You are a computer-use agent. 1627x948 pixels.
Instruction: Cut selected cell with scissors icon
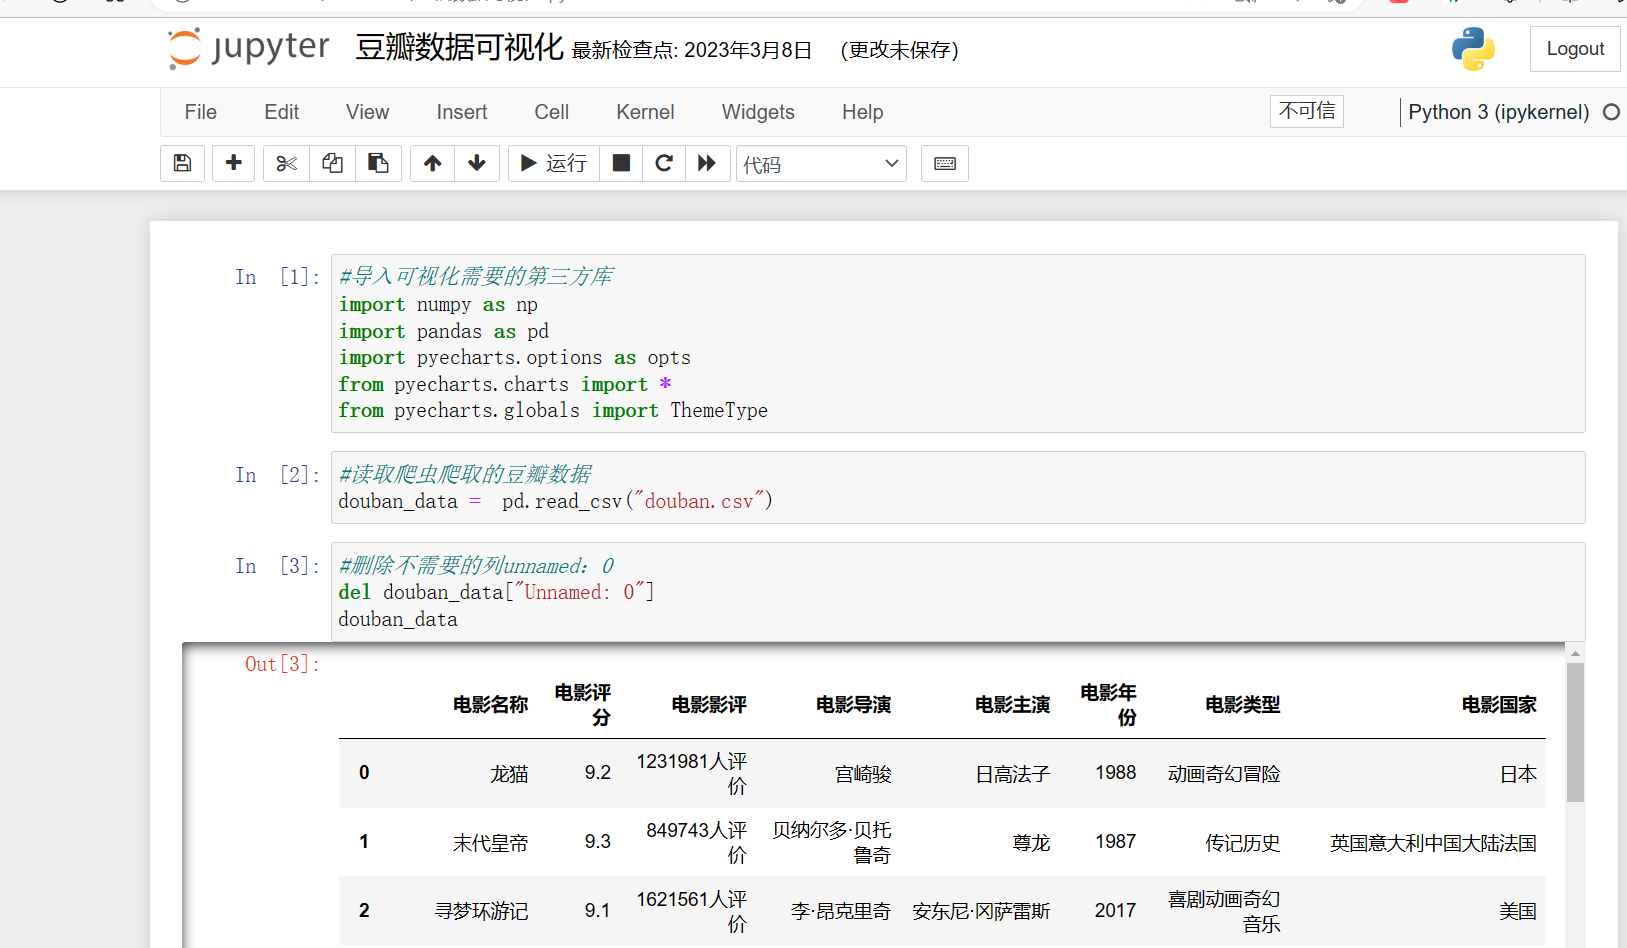pyautogui.click(x=286, y=163)
